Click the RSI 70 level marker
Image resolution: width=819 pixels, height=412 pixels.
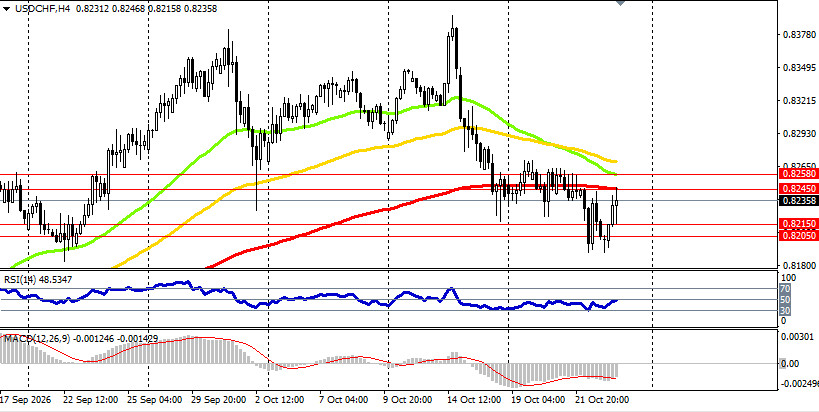tap(785, 288)
